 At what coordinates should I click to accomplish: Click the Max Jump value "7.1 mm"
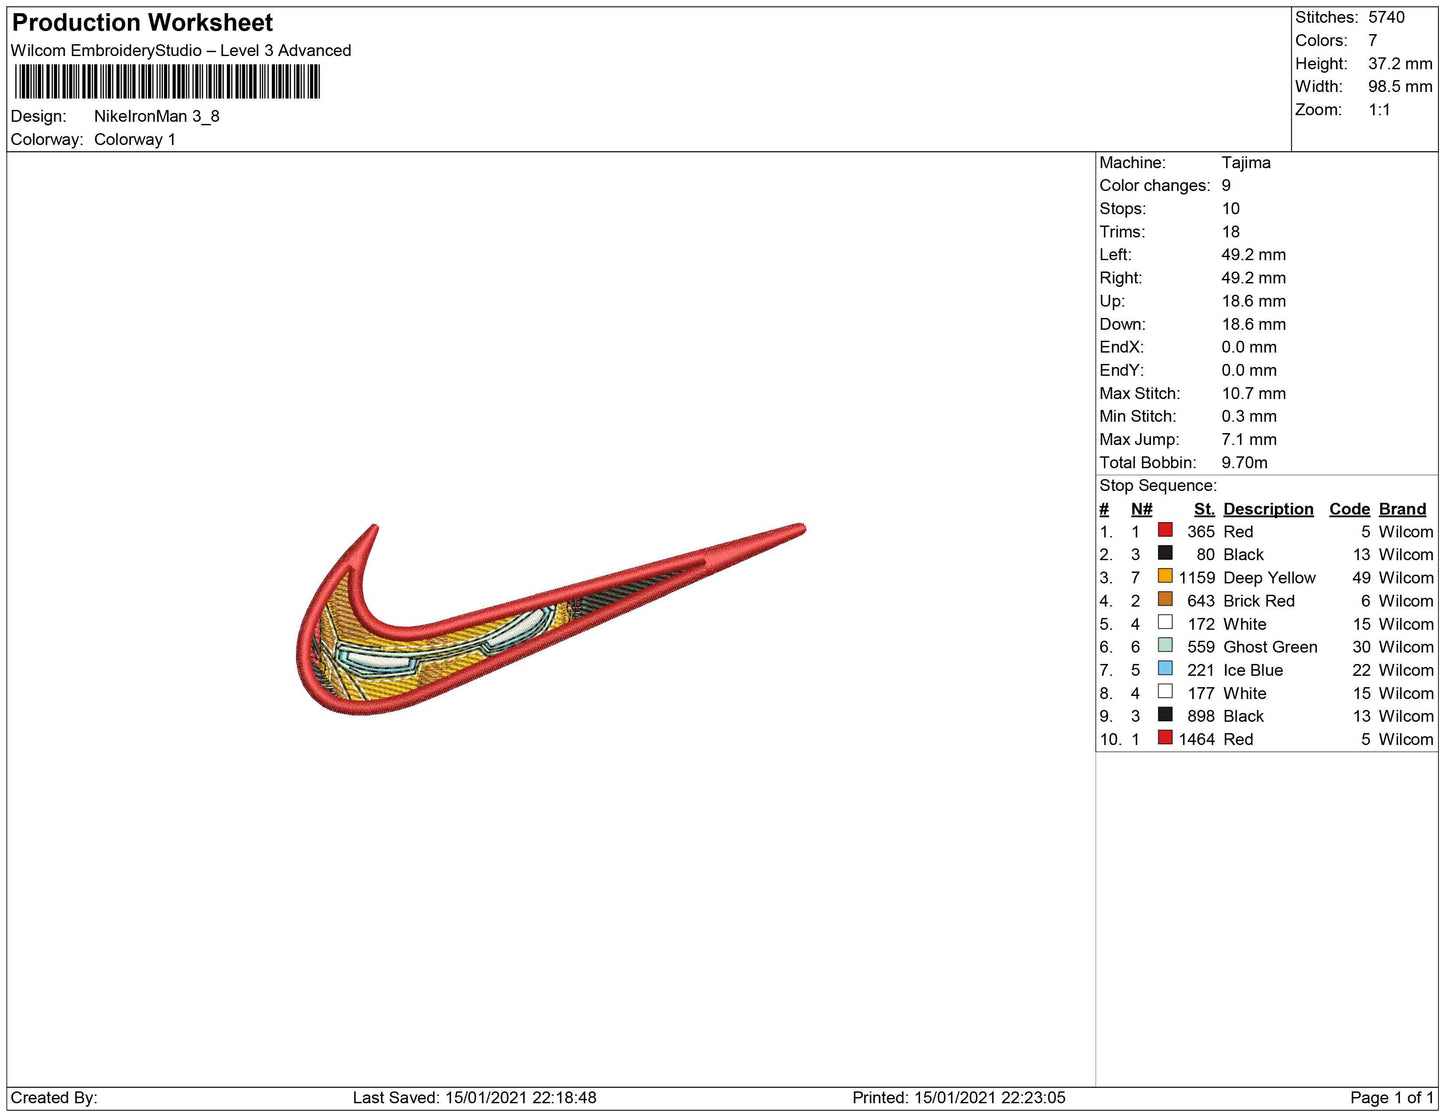(x=1249, y=439)
